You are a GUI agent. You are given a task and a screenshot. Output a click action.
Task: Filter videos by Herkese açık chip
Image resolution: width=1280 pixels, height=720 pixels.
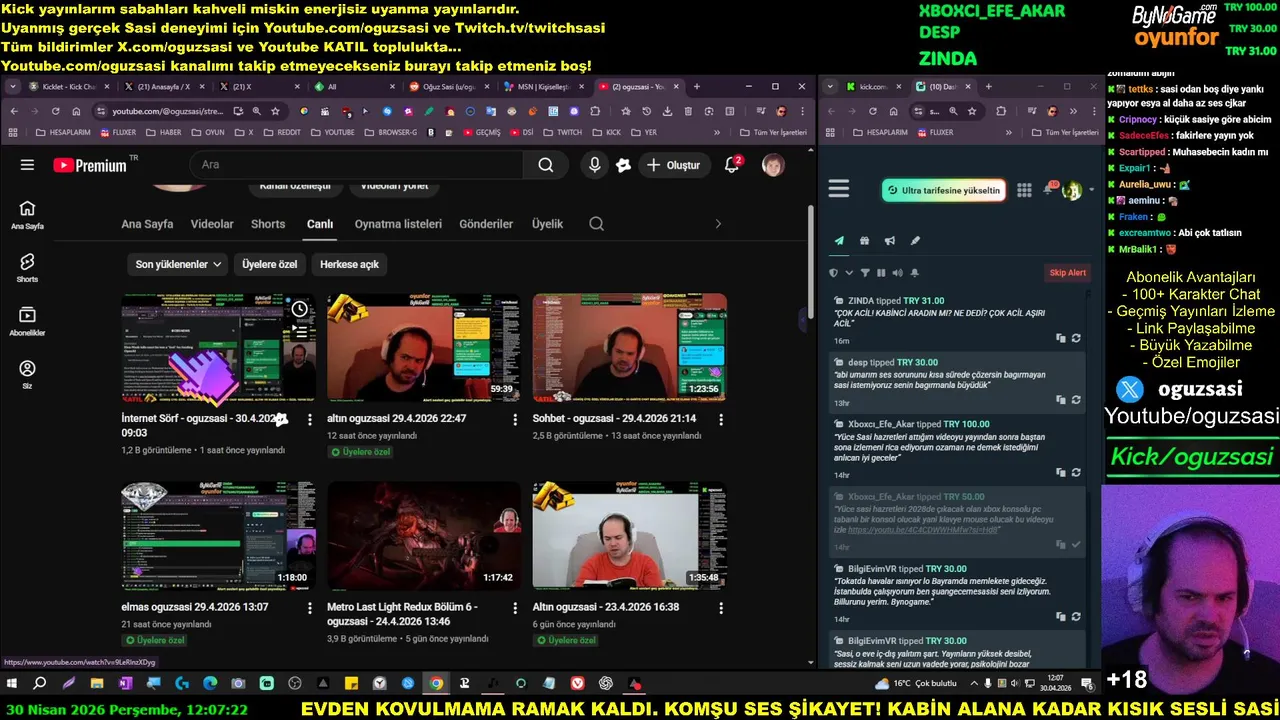click(x=349, y=264)
